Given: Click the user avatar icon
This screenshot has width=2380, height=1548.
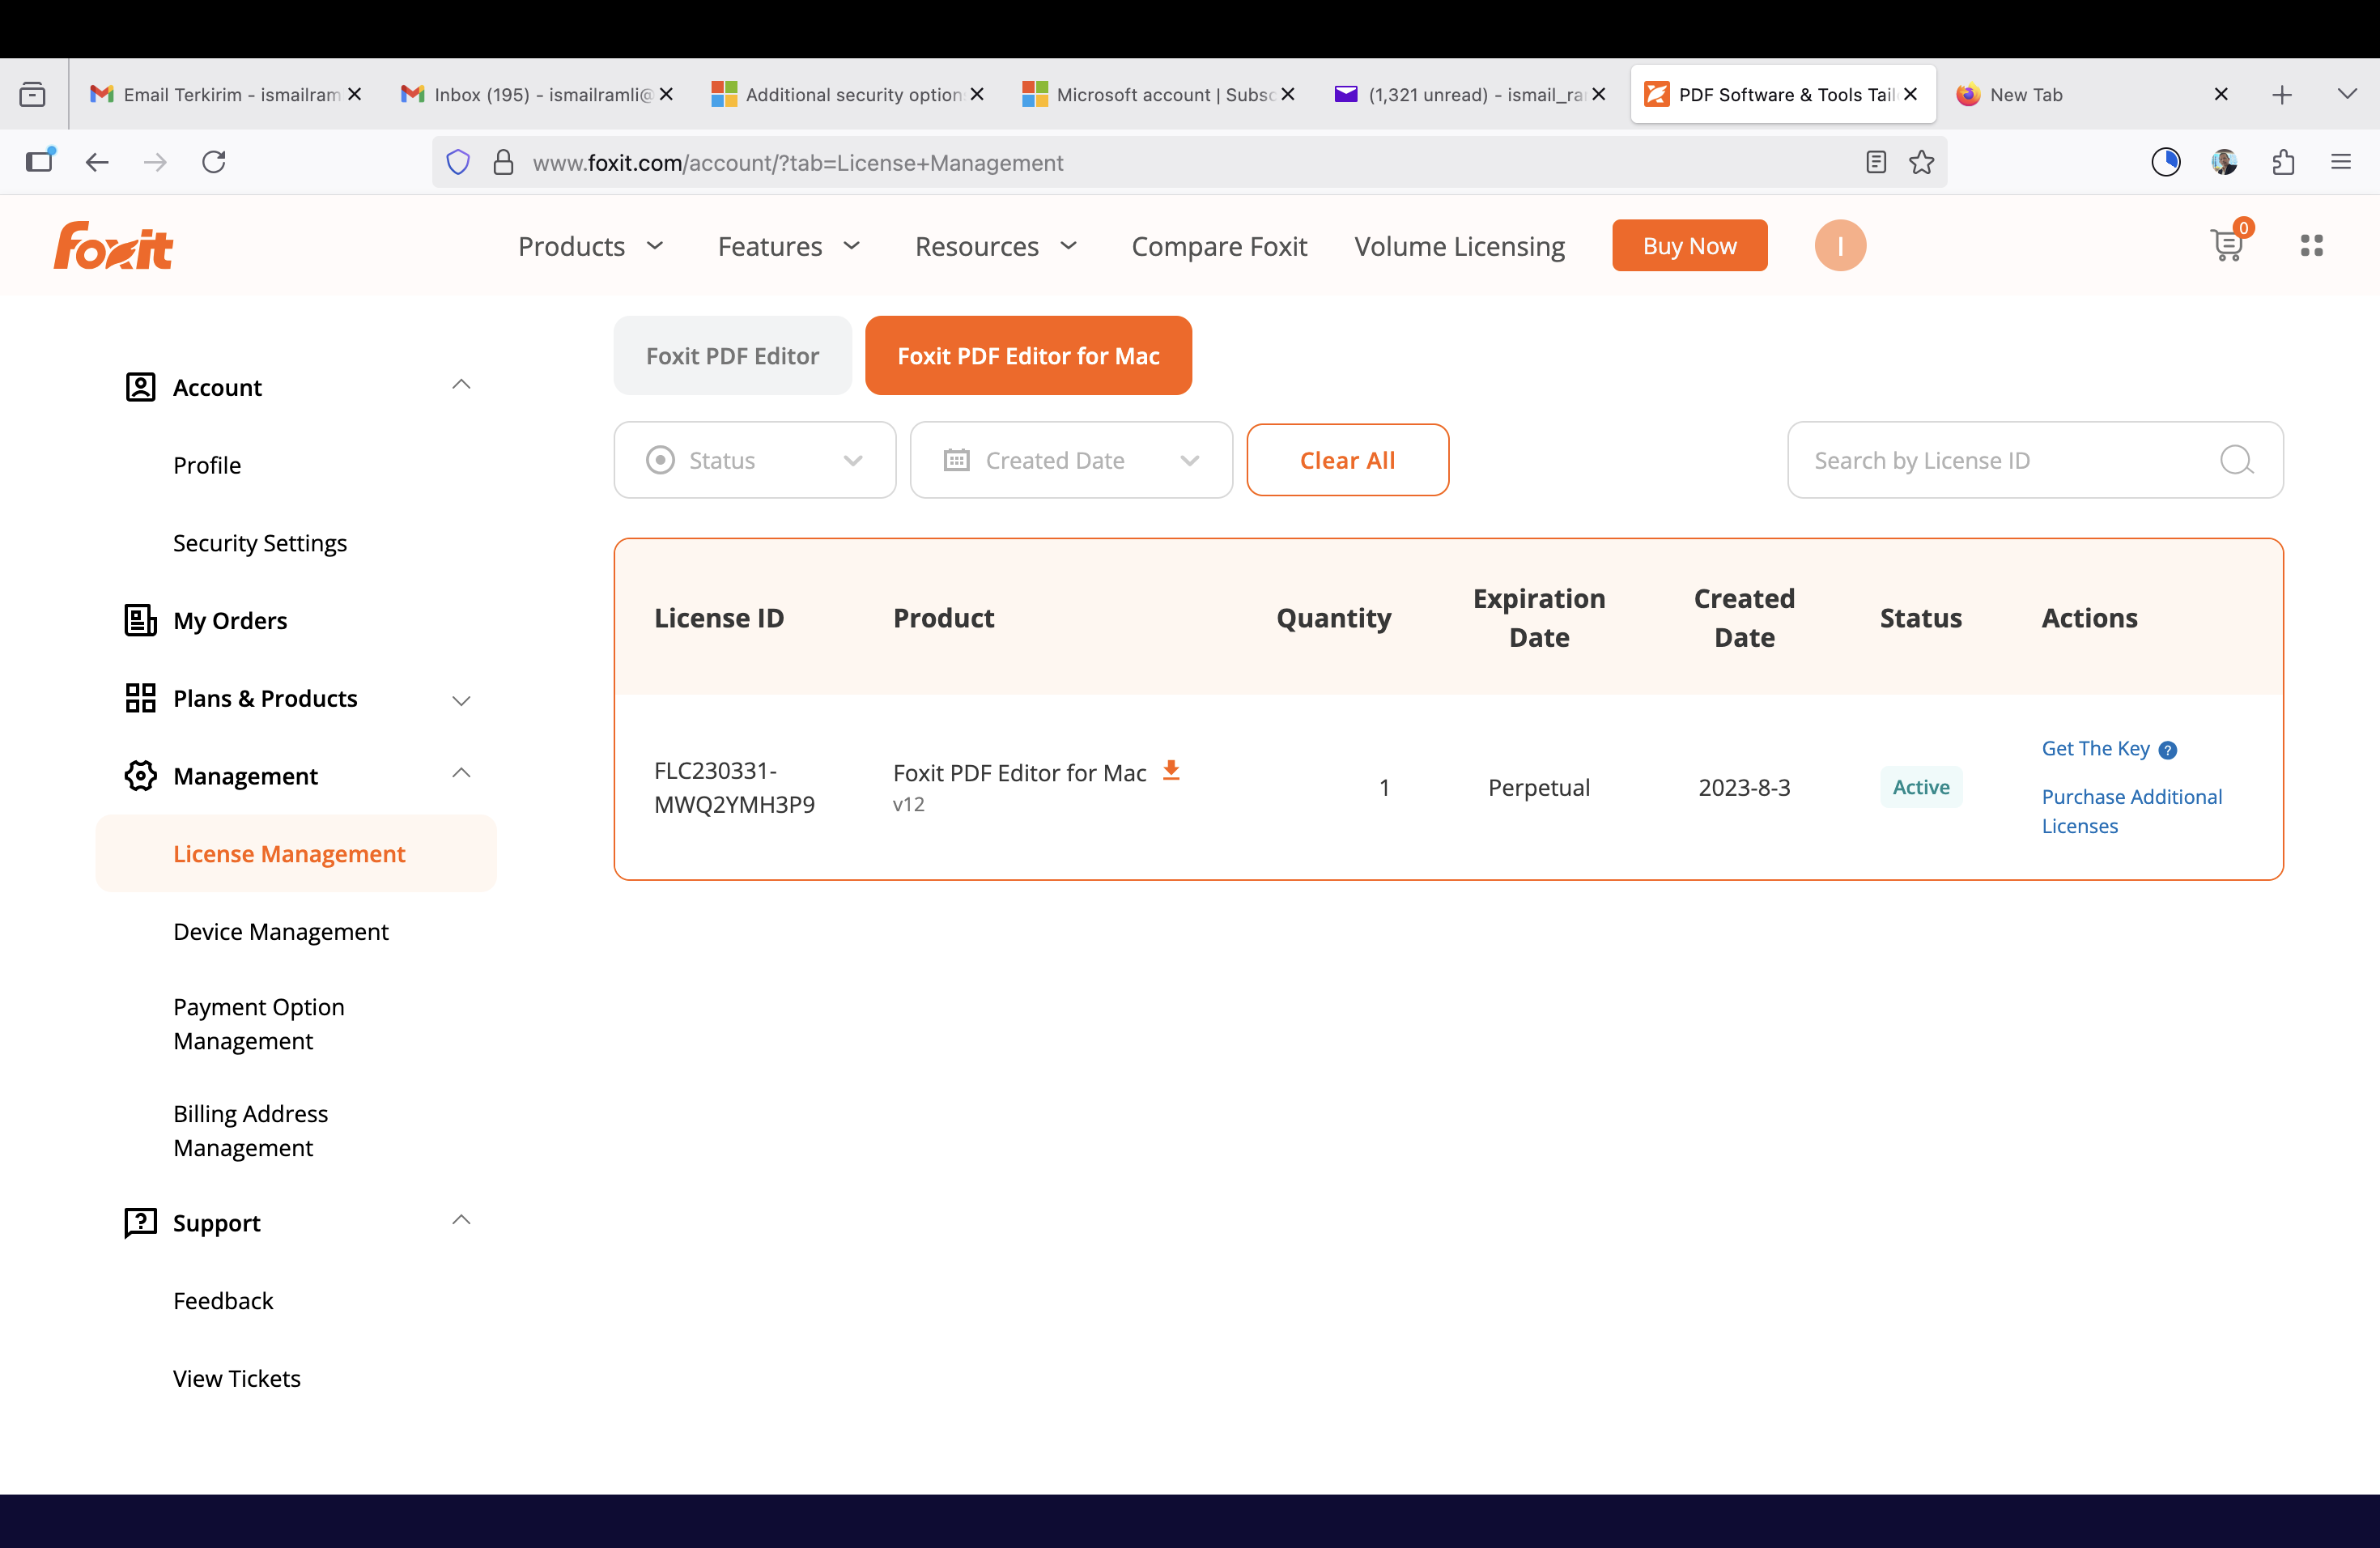Looking at the screenshot, I should pyautogui.click(x=1839, y=245).
